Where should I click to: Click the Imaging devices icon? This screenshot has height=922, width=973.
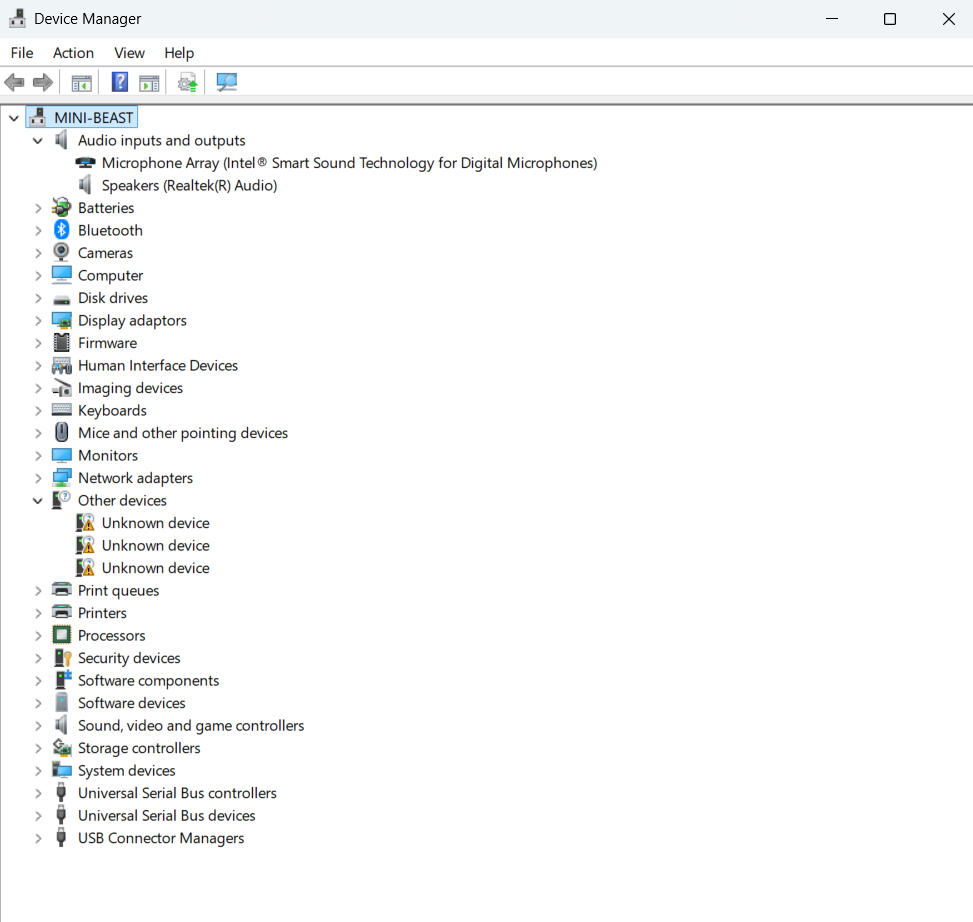tap(61, 388)
